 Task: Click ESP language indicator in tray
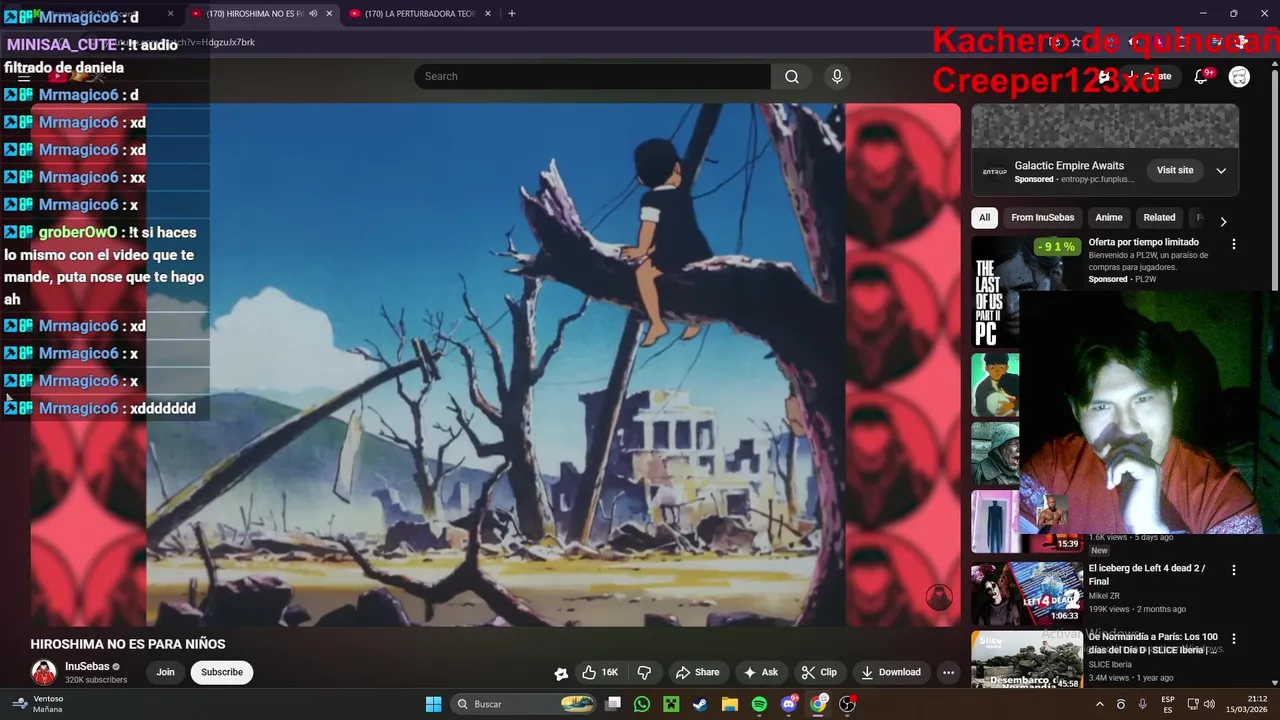pos(1168,704)
